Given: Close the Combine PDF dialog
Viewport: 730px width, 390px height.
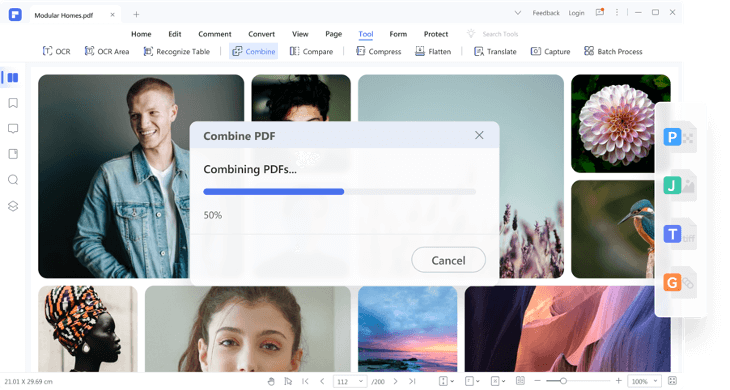Looking at the screenshot, I should click(x=479, y=135).
